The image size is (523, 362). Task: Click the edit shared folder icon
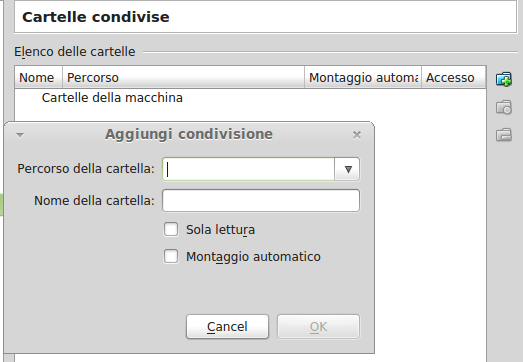504,107
